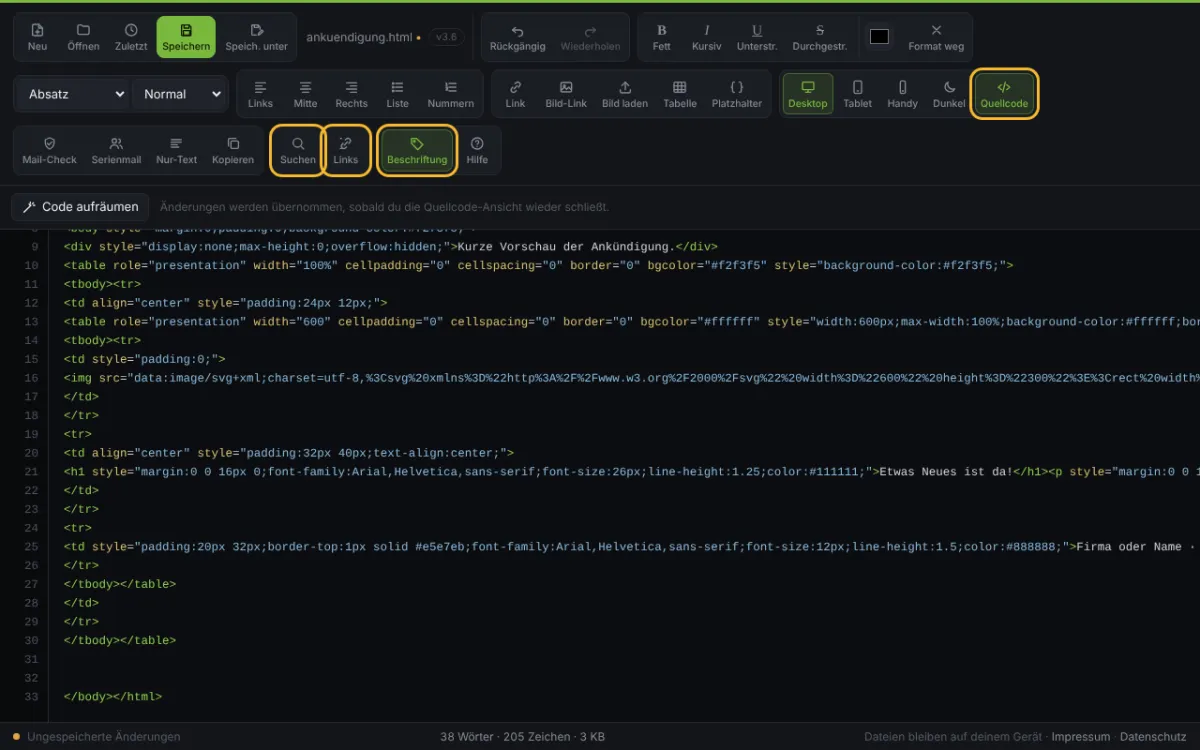Viewport: 1200px width, 750px height.
Task: Apply italic with Kursiv
Action: tap(707, 37)
